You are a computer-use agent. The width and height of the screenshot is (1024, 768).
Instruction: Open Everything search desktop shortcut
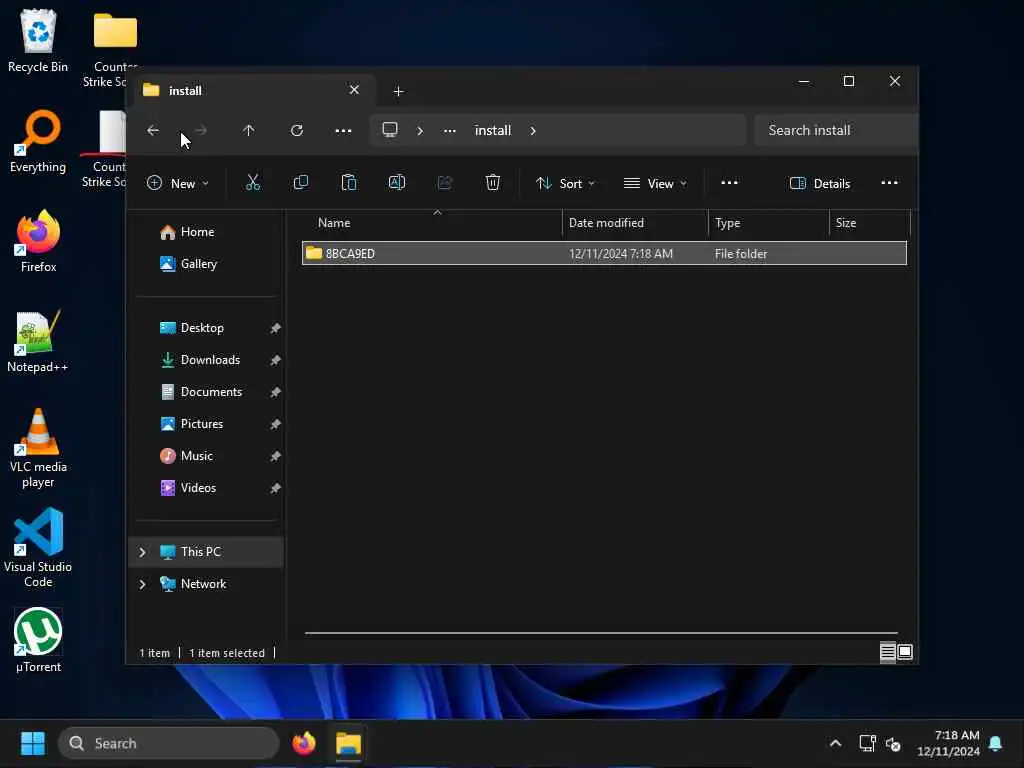[x=38, y=142]
